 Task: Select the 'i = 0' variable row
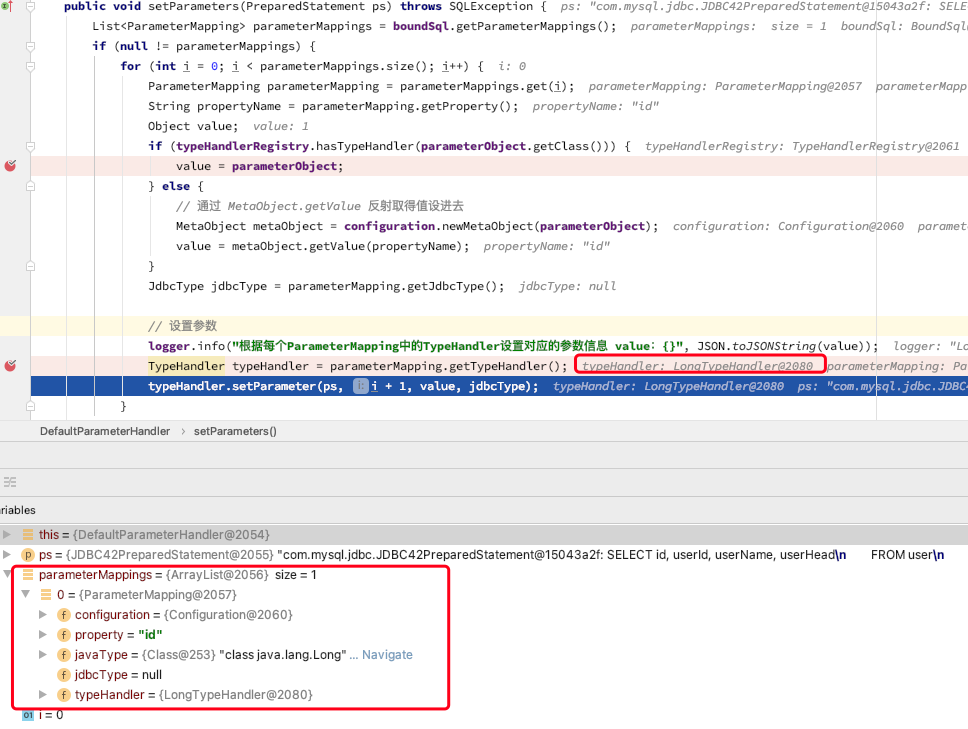(x=50, y=715)
